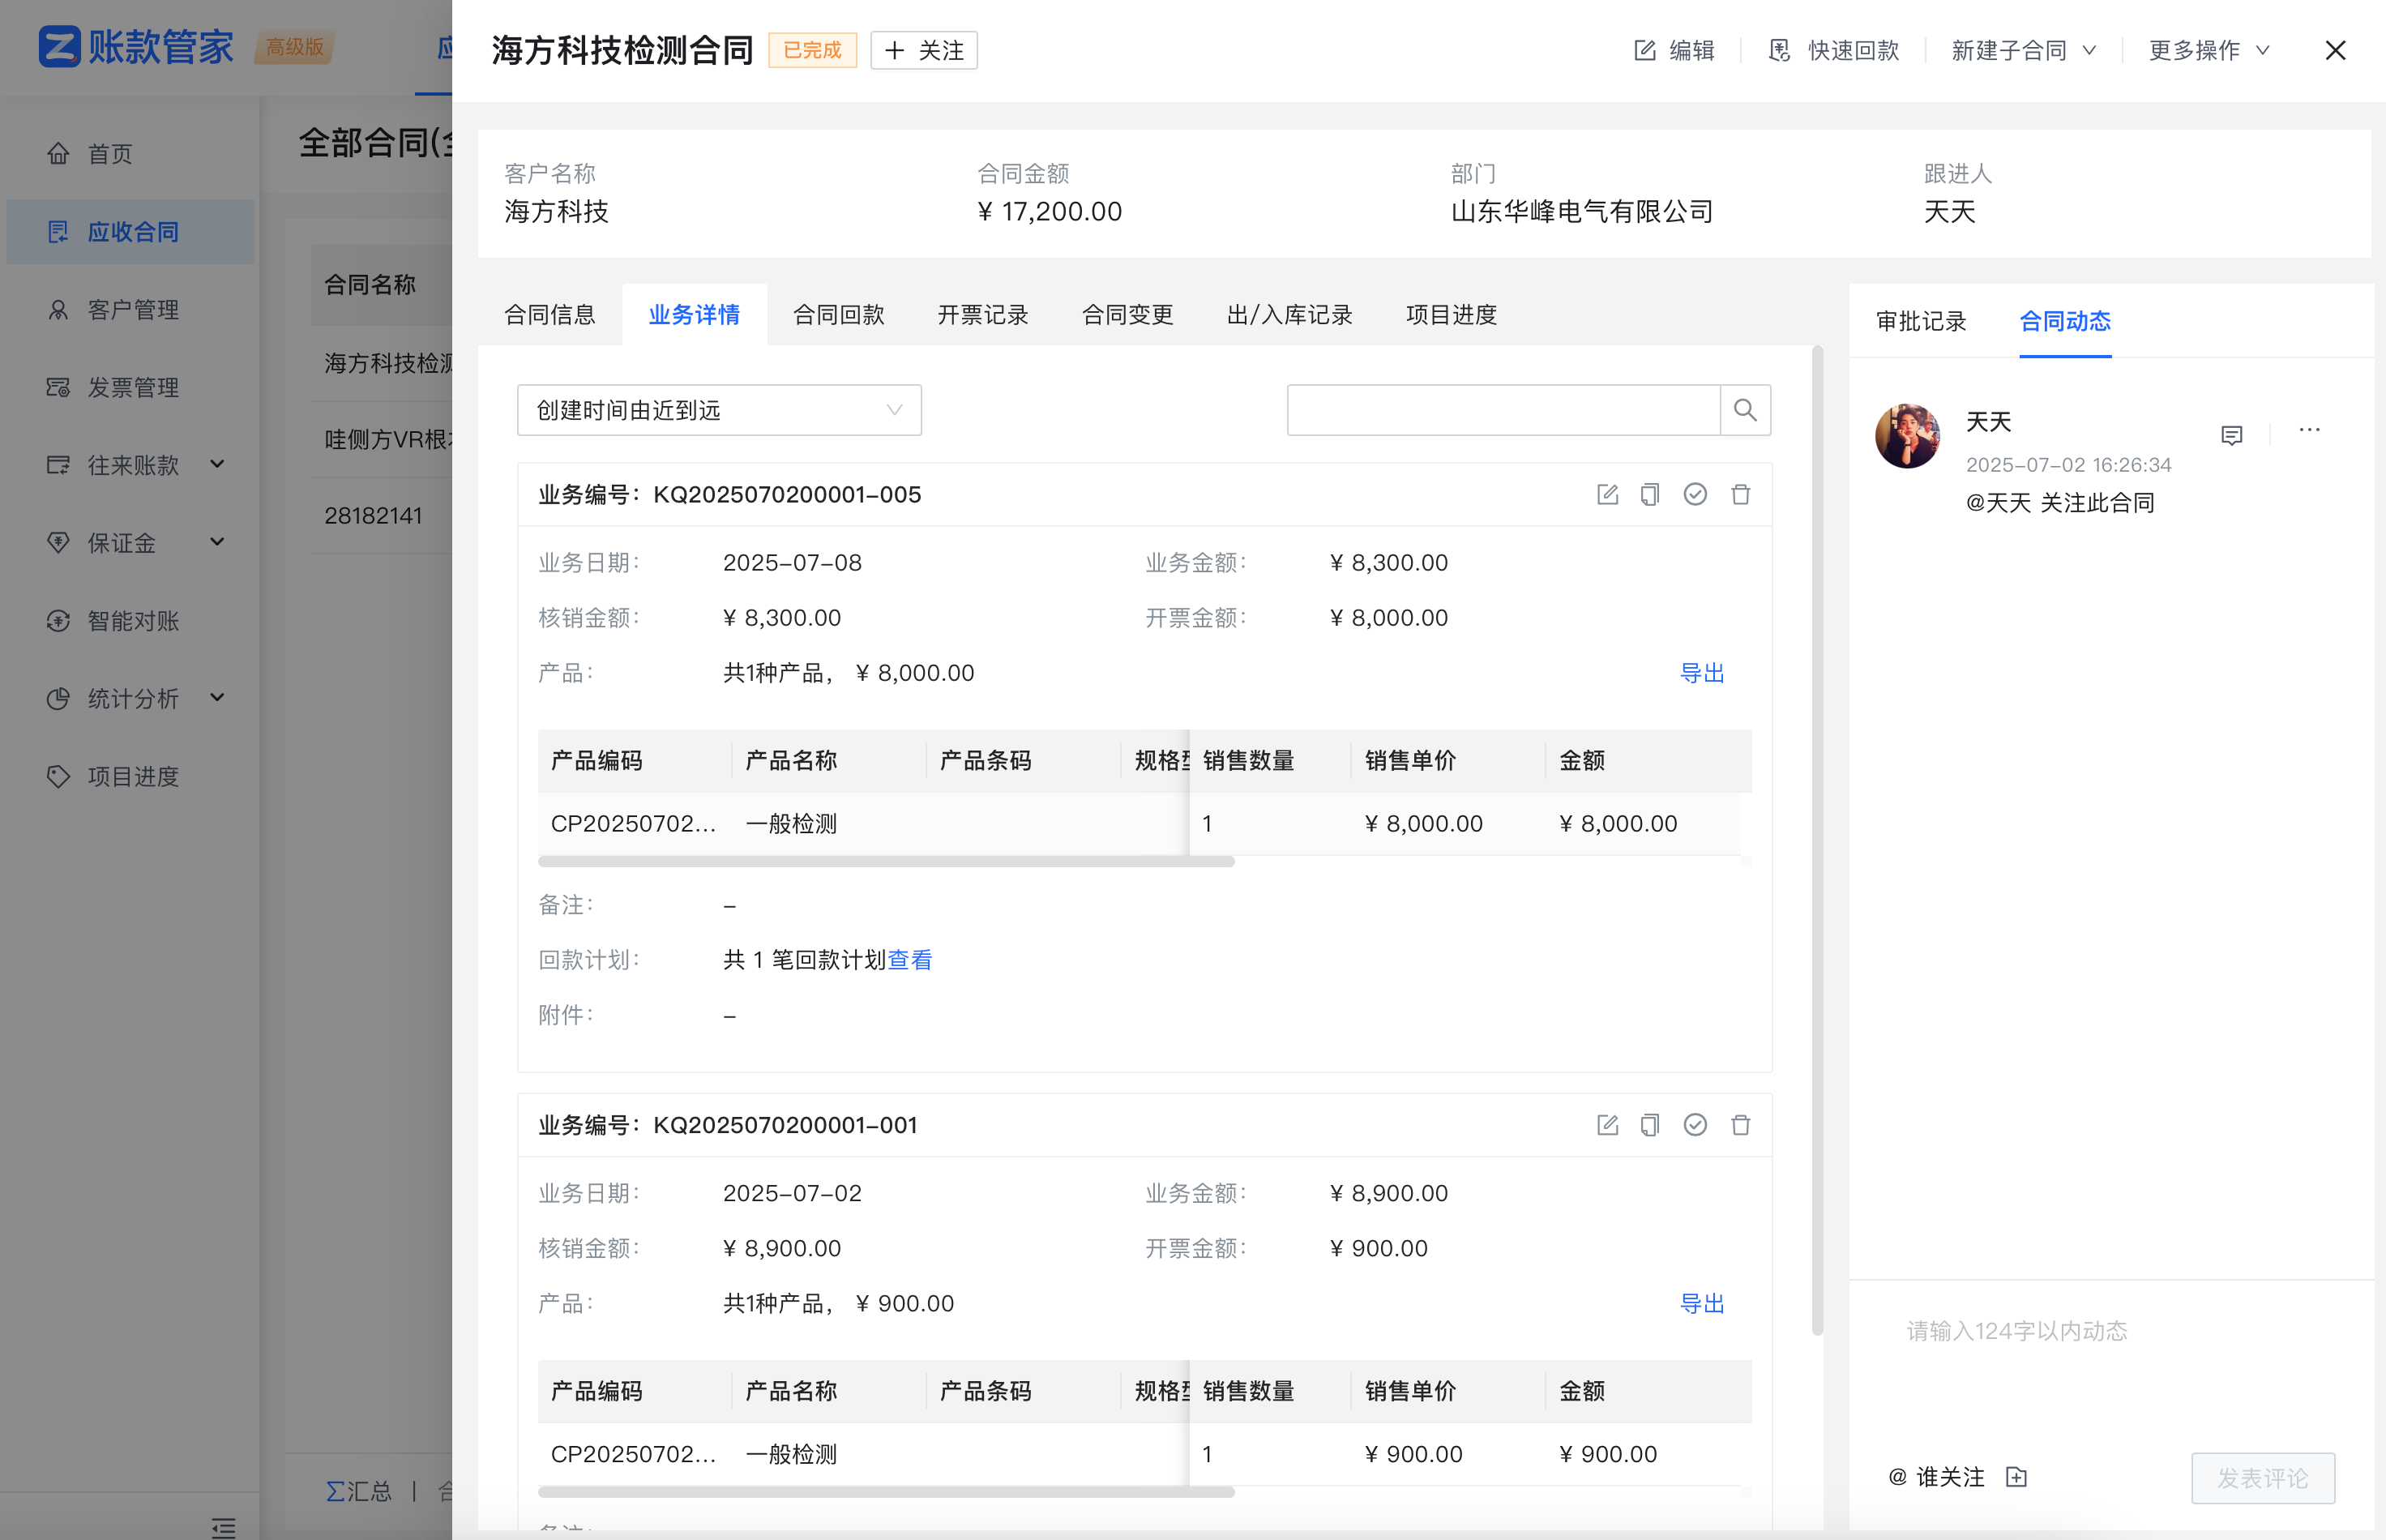Switch to the 开票记录 tab
The height and width of the screenshot is (1540, 2386).
[x=983, y=315]
